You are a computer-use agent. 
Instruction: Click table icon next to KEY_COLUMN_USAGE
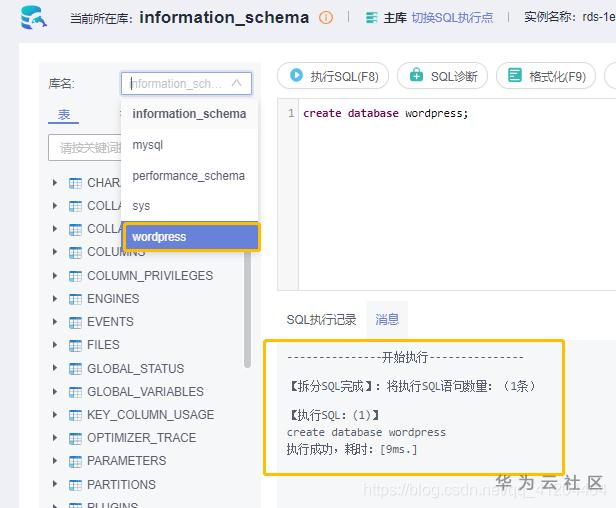(x=75, y=415)
